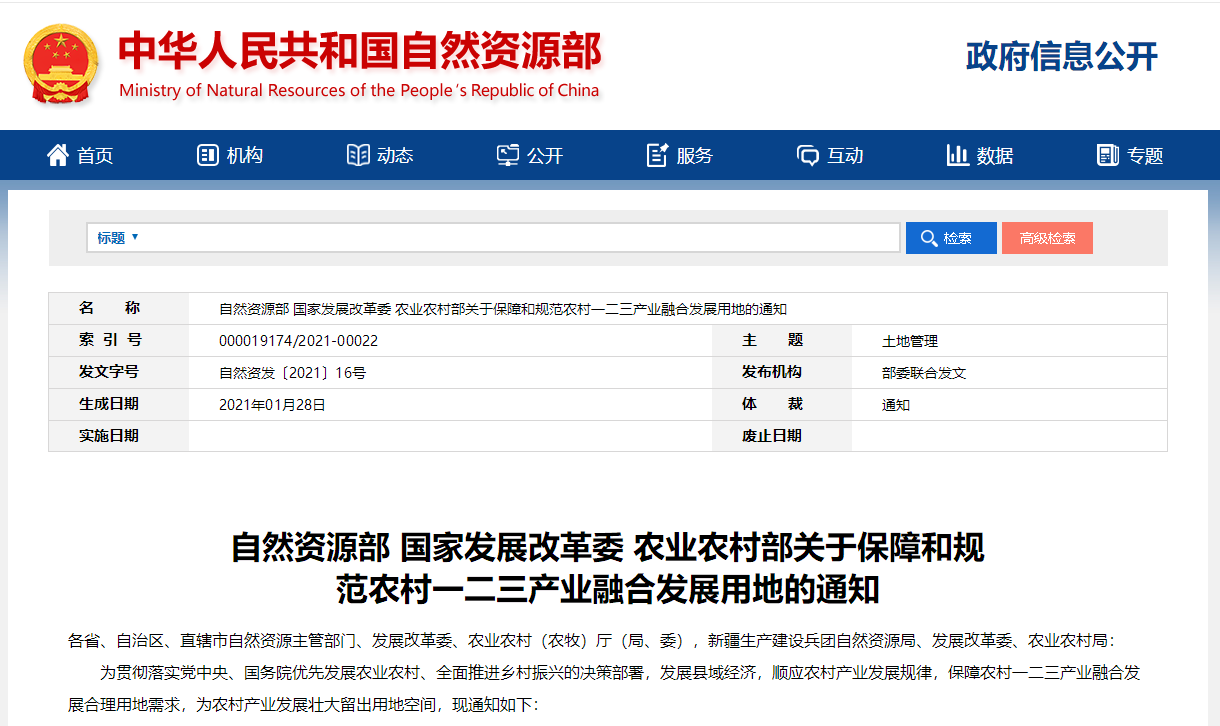The width and height of the screenshot is (1220, 726).
Task: Click the 政府信息公开 header text
Action: (x=1062, y=56)
